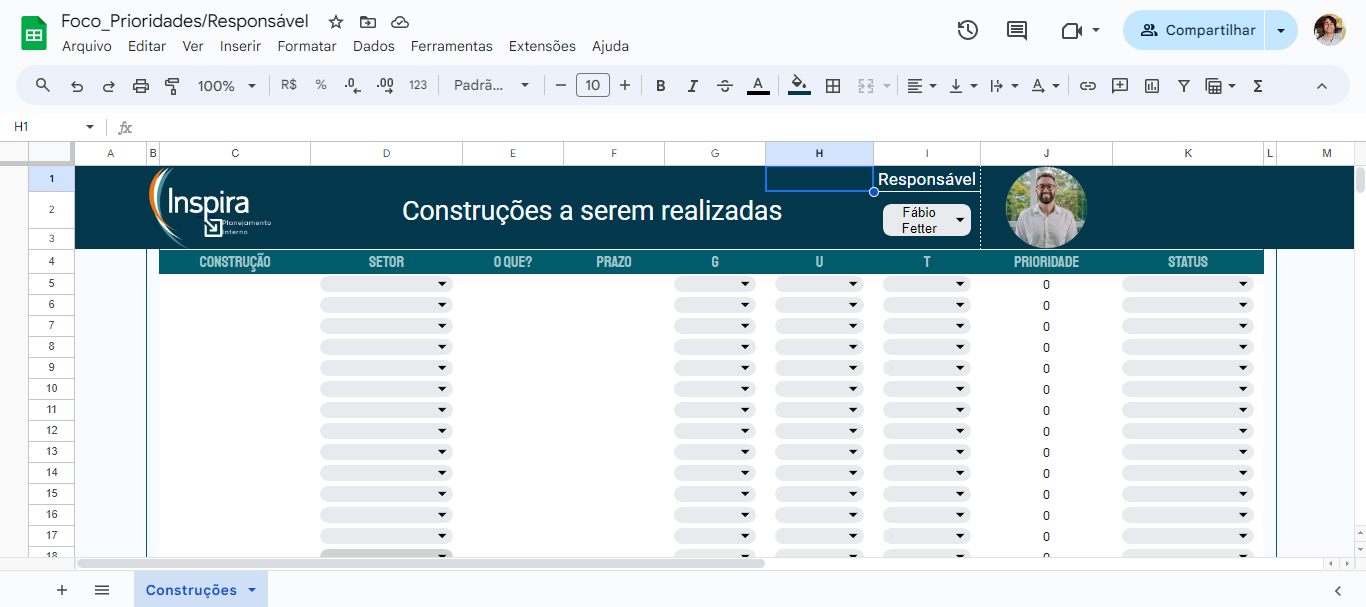Open the Formatar menu
The height and width of the screenshot is (607, 1366).
pyautogui.click(x=307, y=46)
